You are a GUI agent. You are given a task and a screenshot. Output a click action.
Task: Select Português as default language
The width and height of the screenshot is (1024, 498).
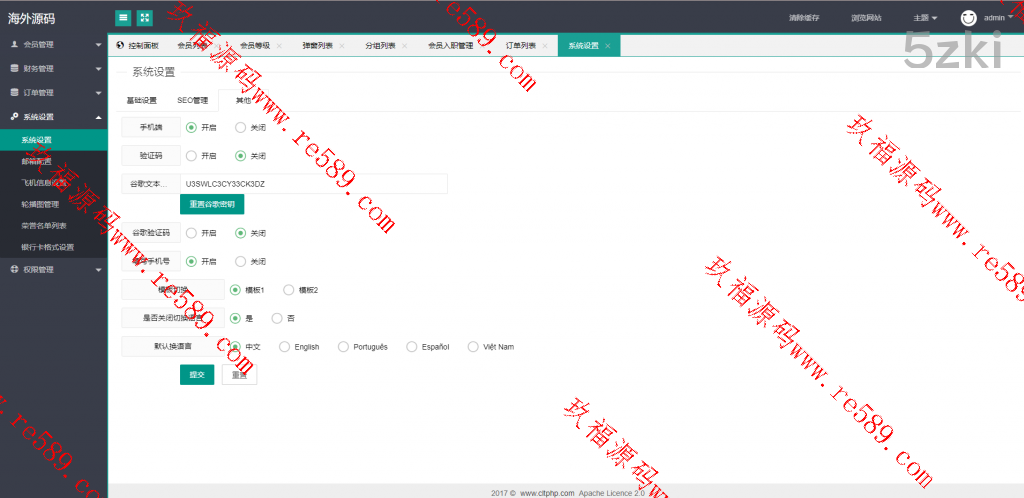click(x=343, y=347)
